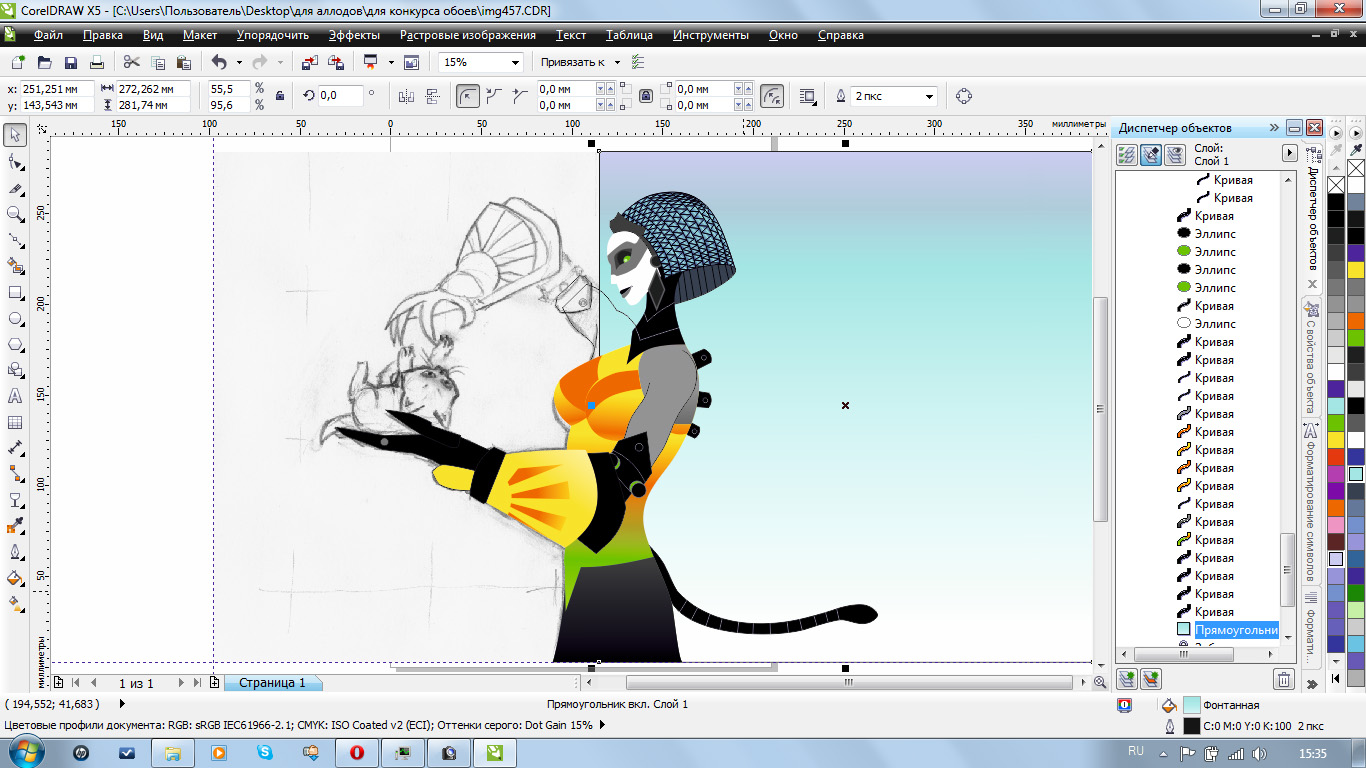The width and height of the screenshot is (1366, 768).
Task: Open the Упорядочить menu
Action: click(273, 35)
